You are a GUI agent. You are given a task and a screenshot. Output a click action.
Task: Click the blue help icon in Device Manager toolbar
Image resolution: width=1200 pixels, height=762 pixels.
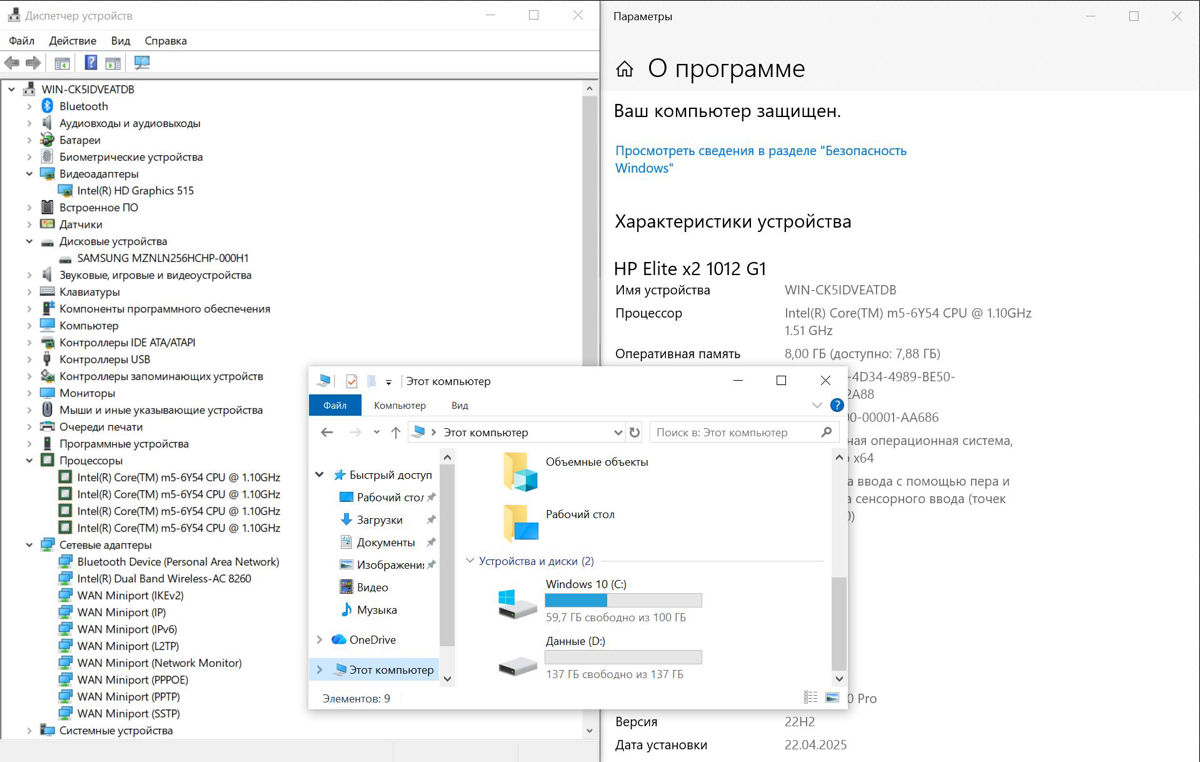point(90,63)
